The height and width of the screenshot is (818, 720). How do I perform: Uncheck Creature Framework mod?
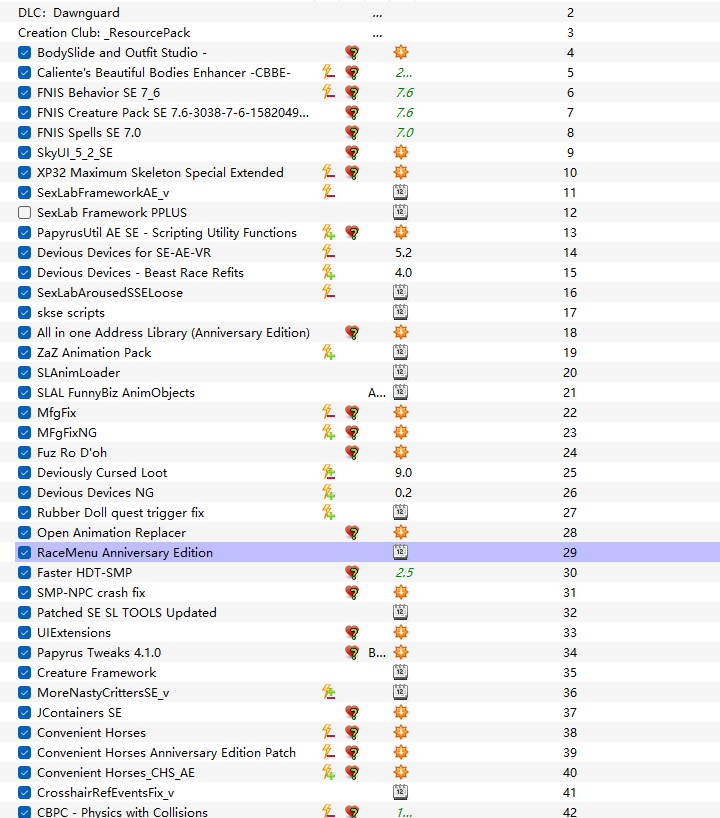[x=25, y=672]
